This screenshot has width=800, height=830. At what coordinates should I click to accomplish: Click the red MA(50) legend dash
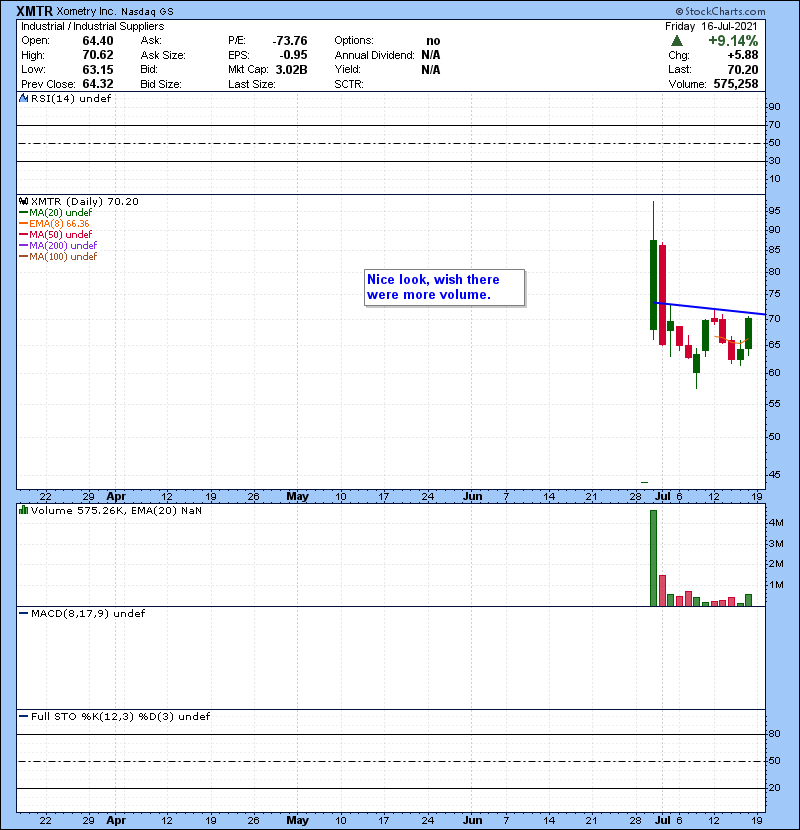click(23, 234)
